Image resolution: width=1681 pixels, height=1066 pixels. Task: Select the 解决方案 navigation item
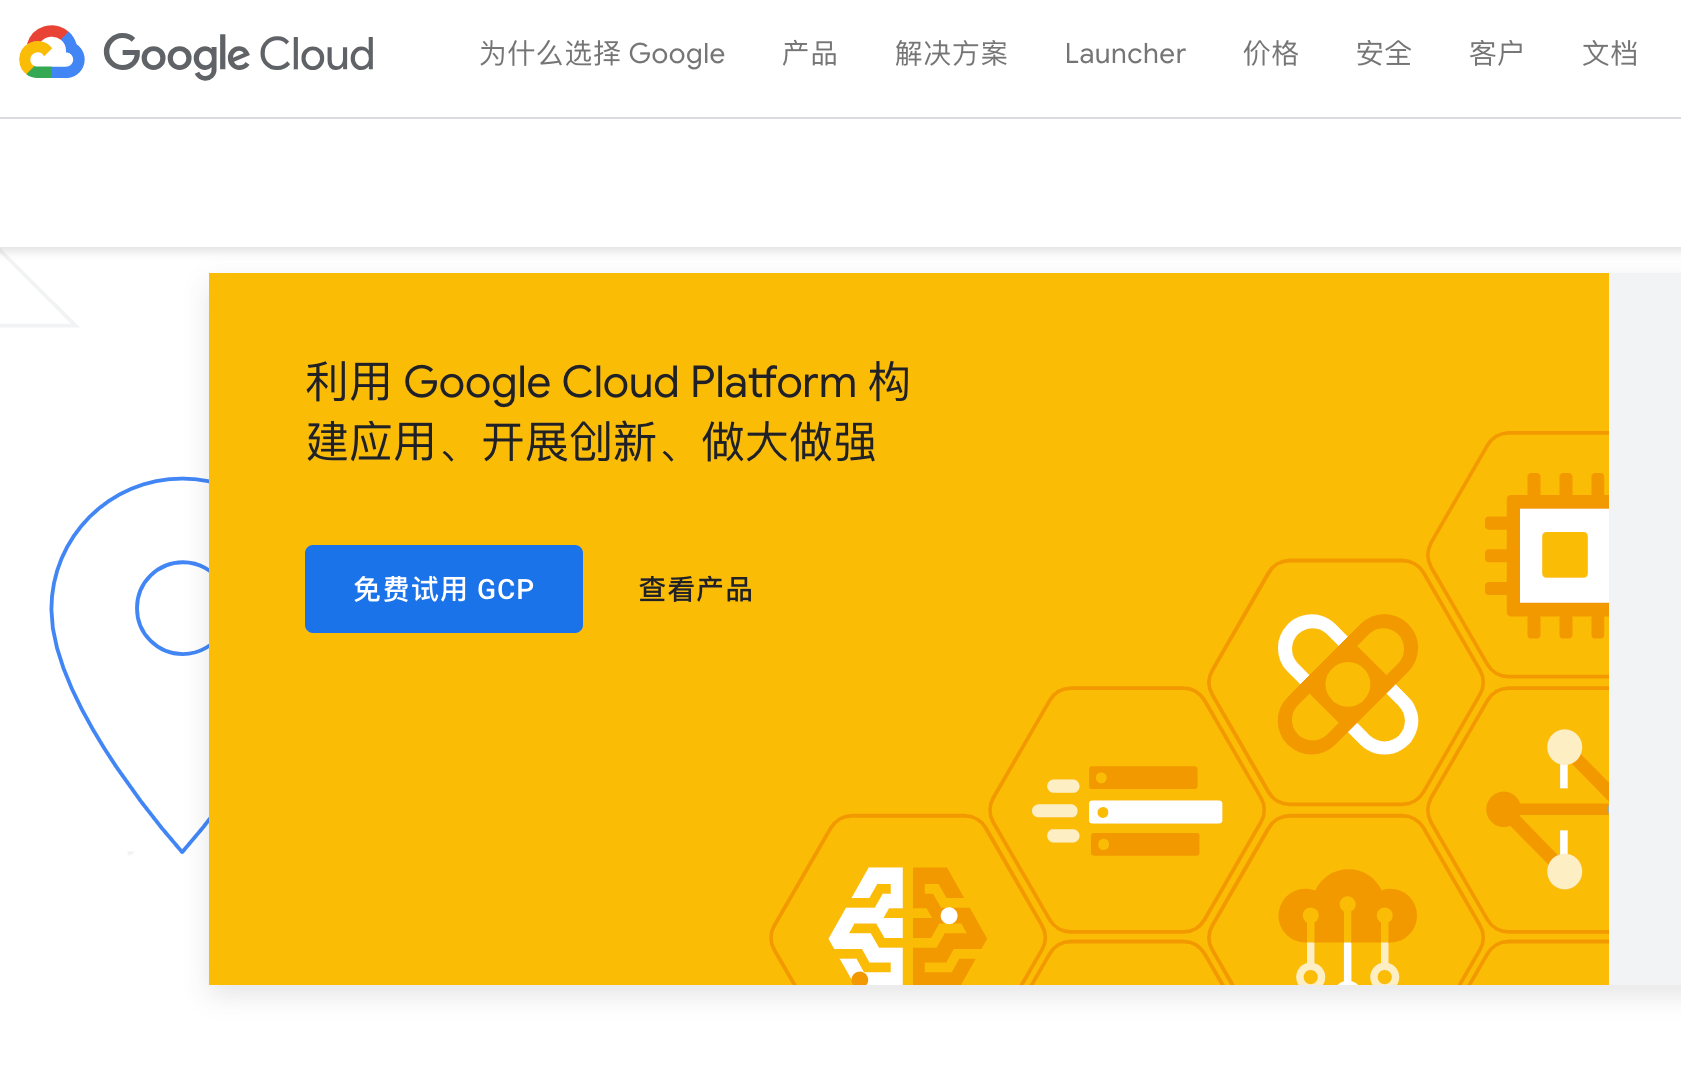[951, 53]
